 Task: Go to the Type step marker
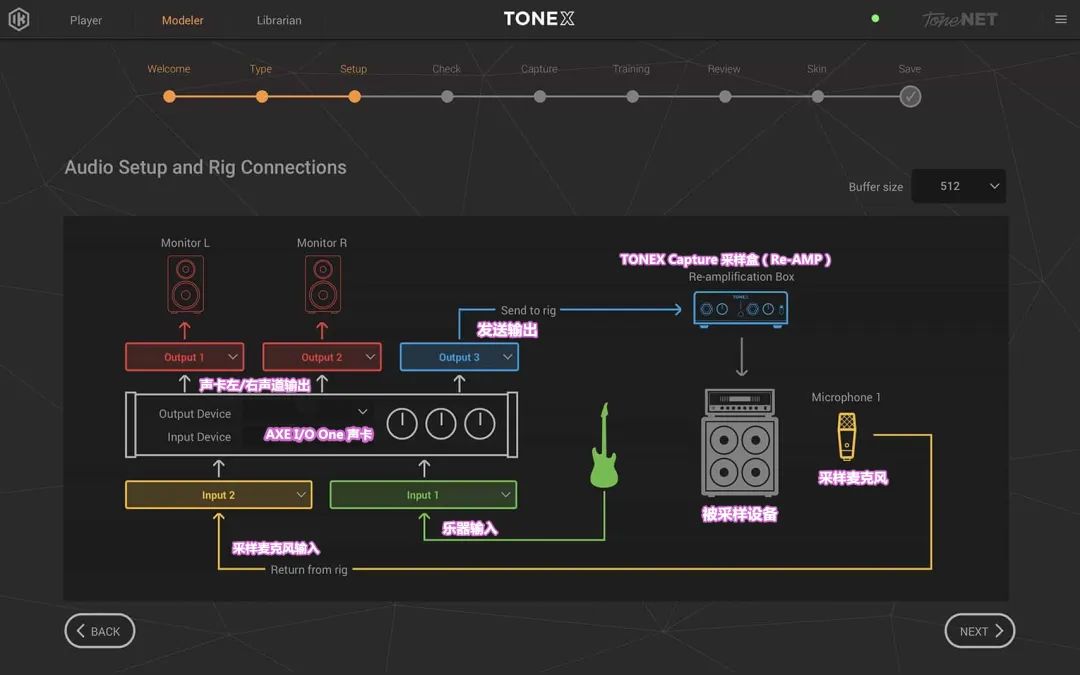[x=262, y=96]
